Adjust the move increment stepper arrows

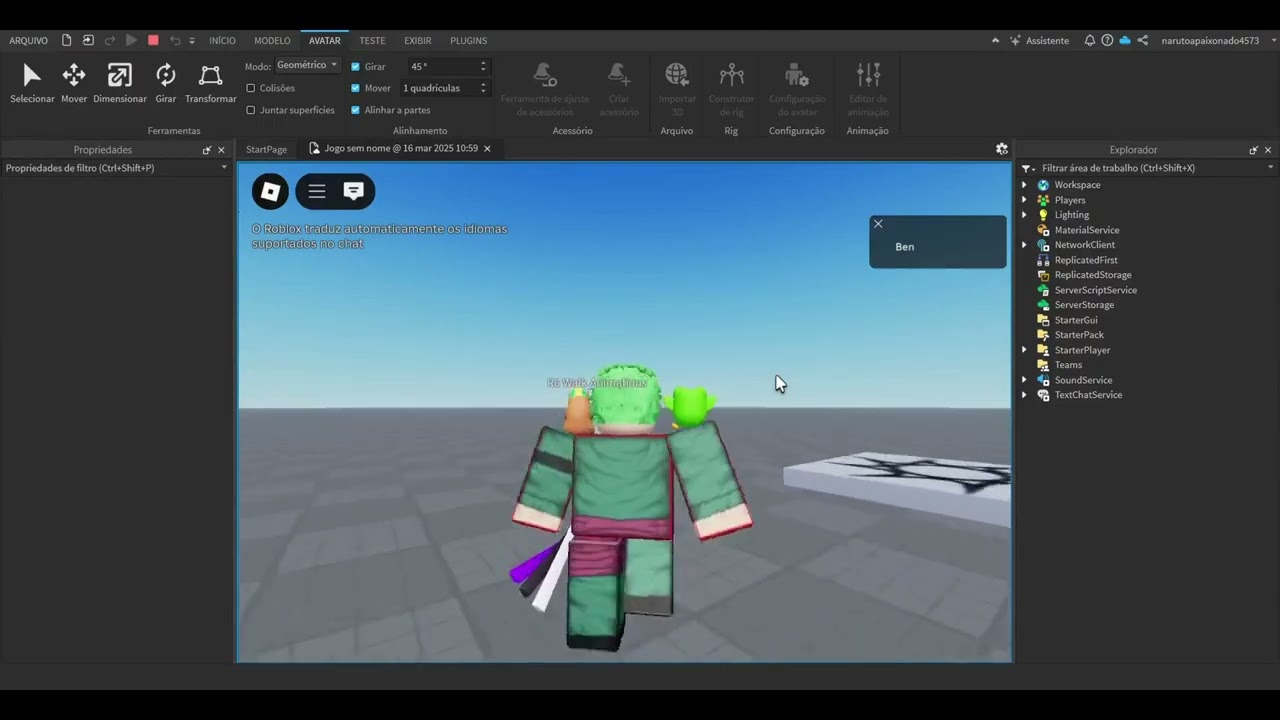point(483,88)
